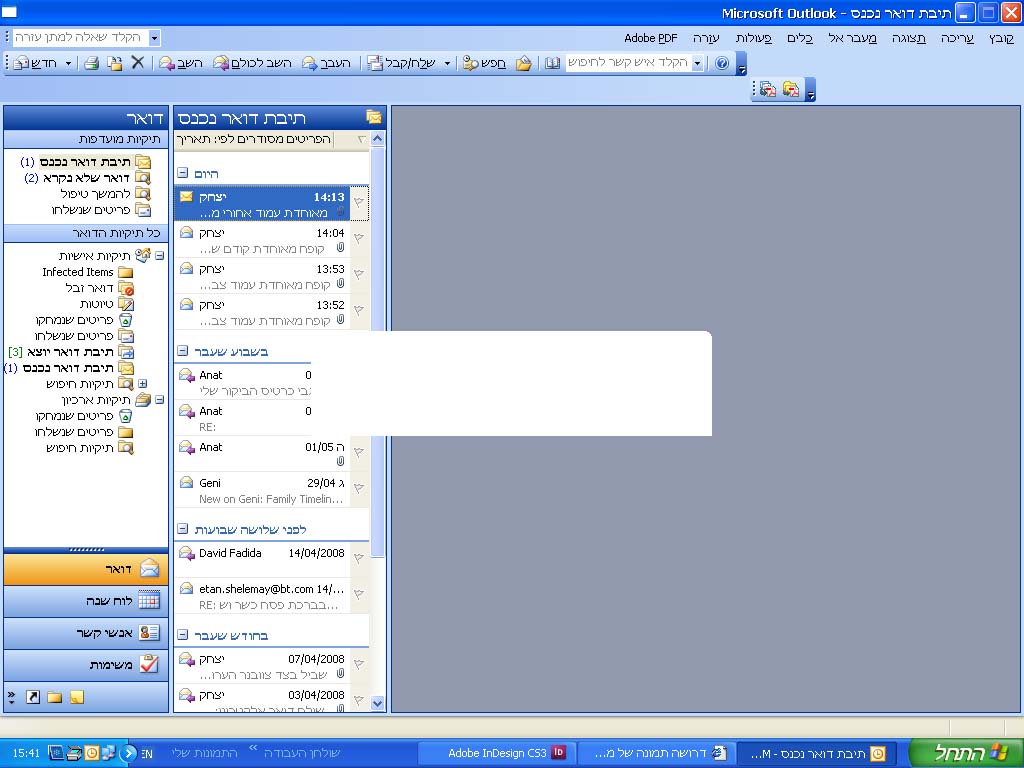Switch to the משימות tasks pane
1024x768 pixels.
(86, 665)
